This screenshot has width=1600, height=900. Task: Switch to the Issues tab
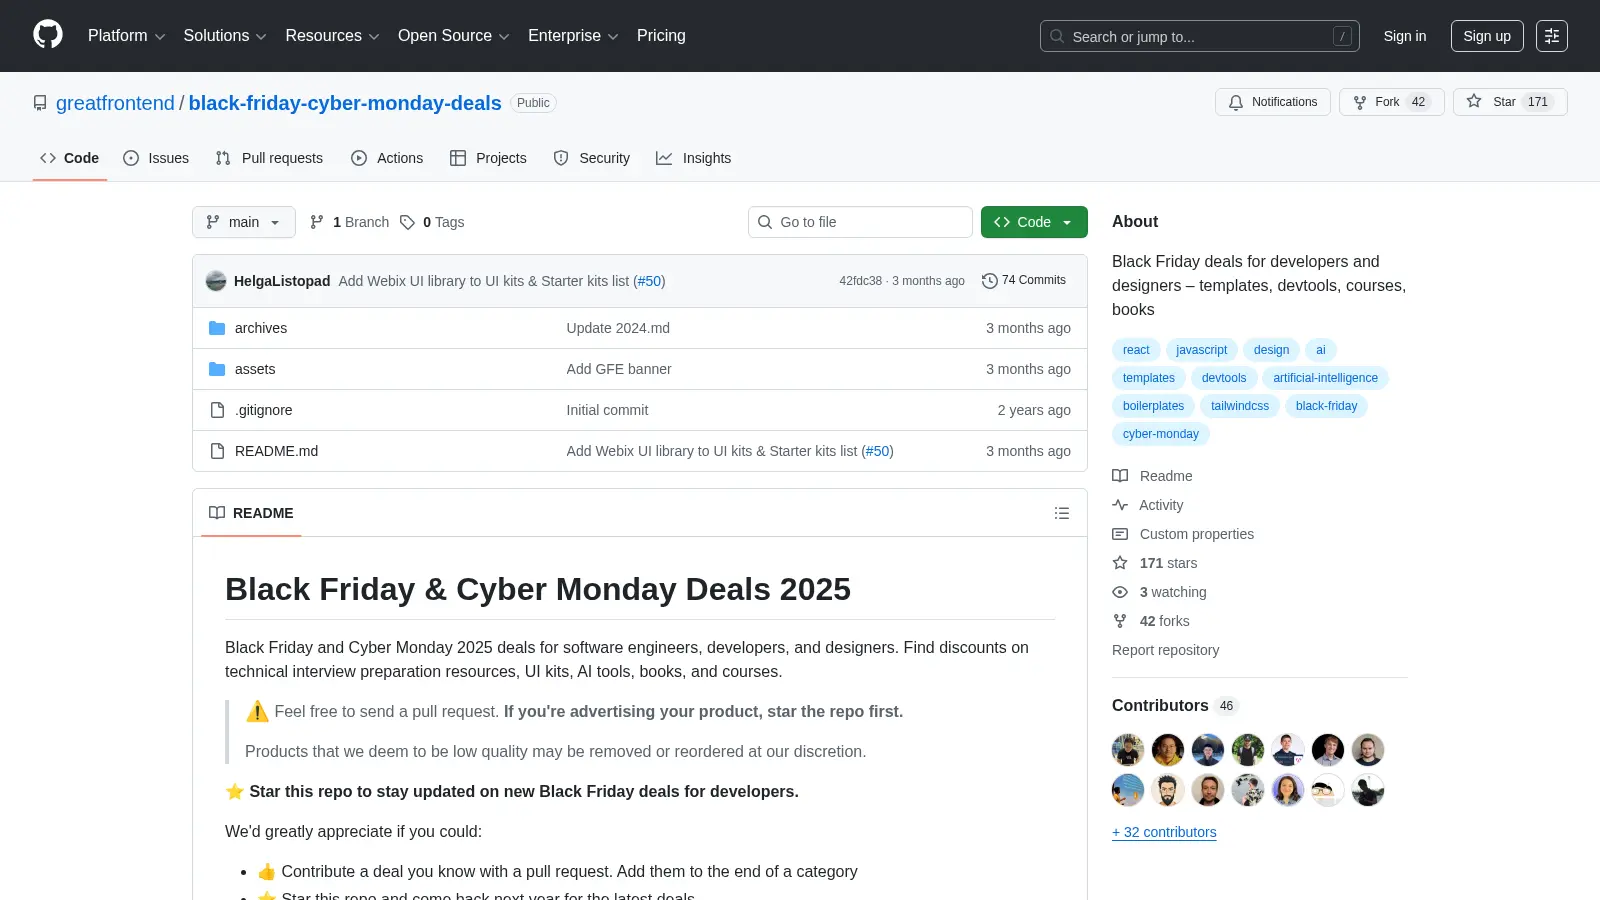(156, 158)
